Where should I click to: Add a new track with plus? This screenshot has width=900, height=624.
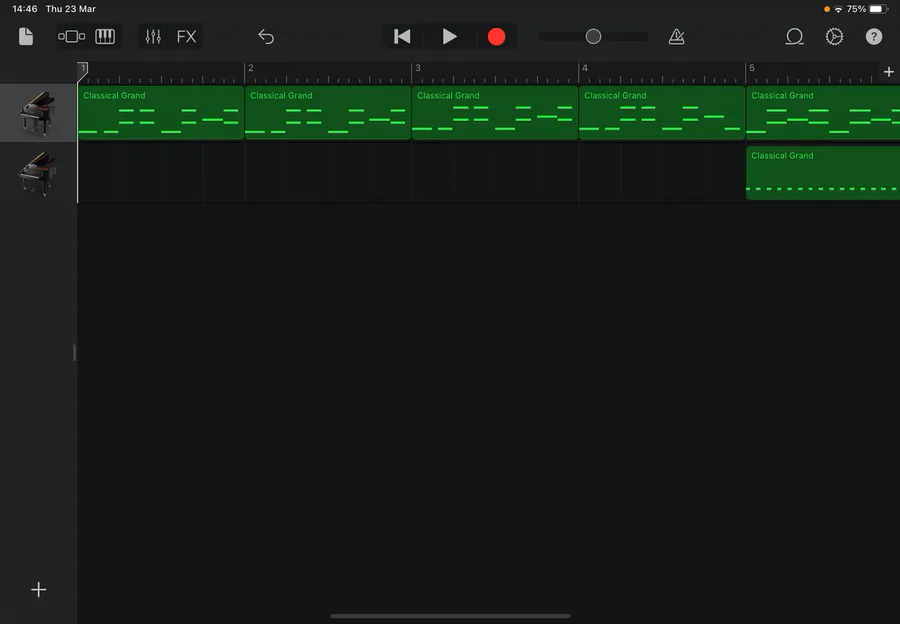point(38,590)
